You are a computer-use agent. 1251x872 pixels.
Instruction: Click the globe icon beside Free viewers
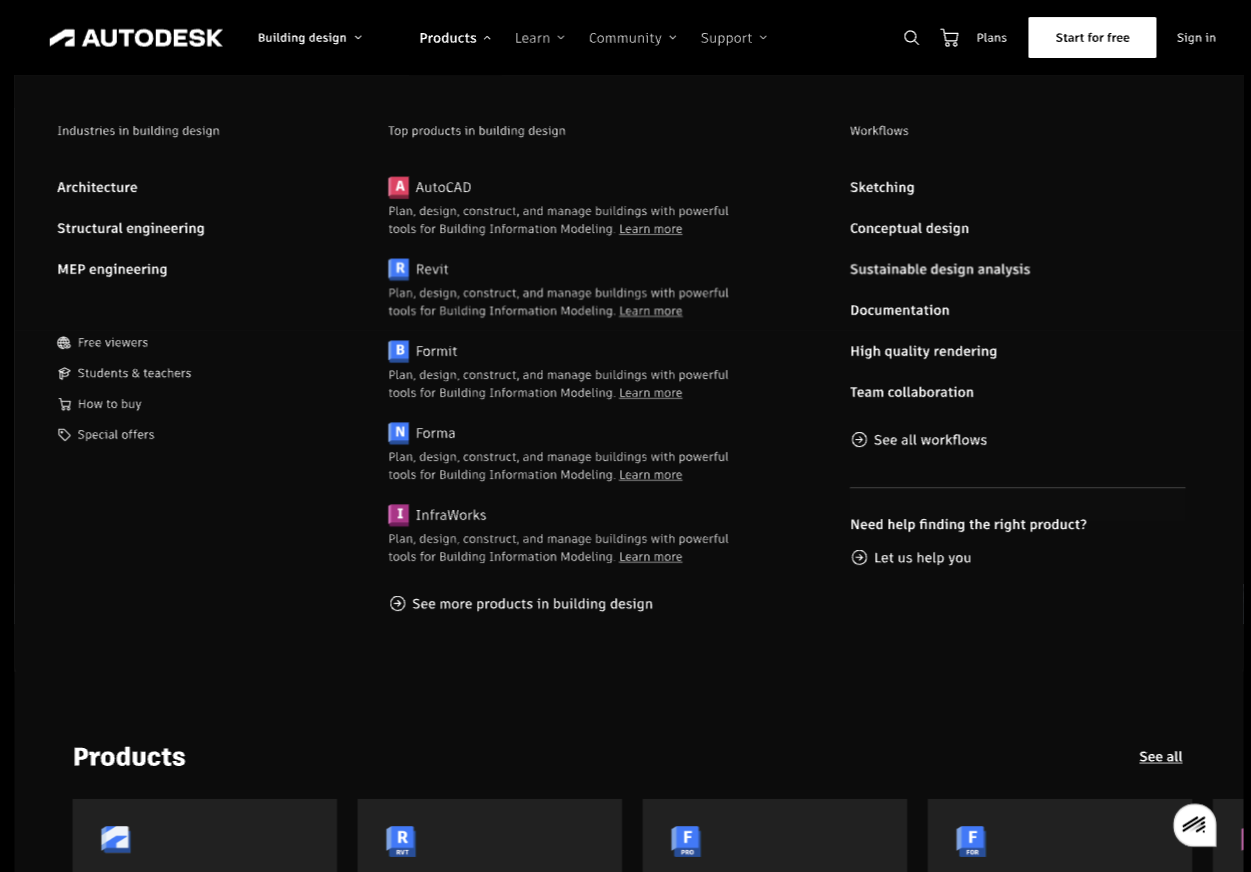click(64, 343)
